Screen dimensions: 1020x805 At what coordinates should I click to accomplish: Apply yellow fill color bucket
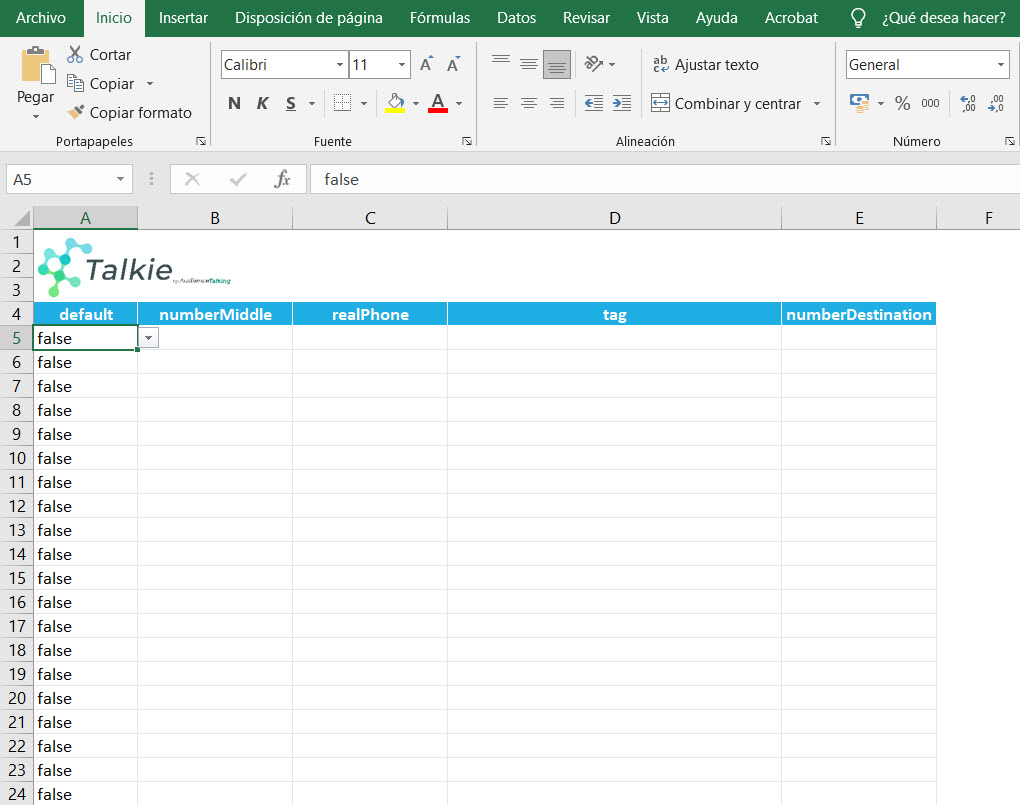395,103
